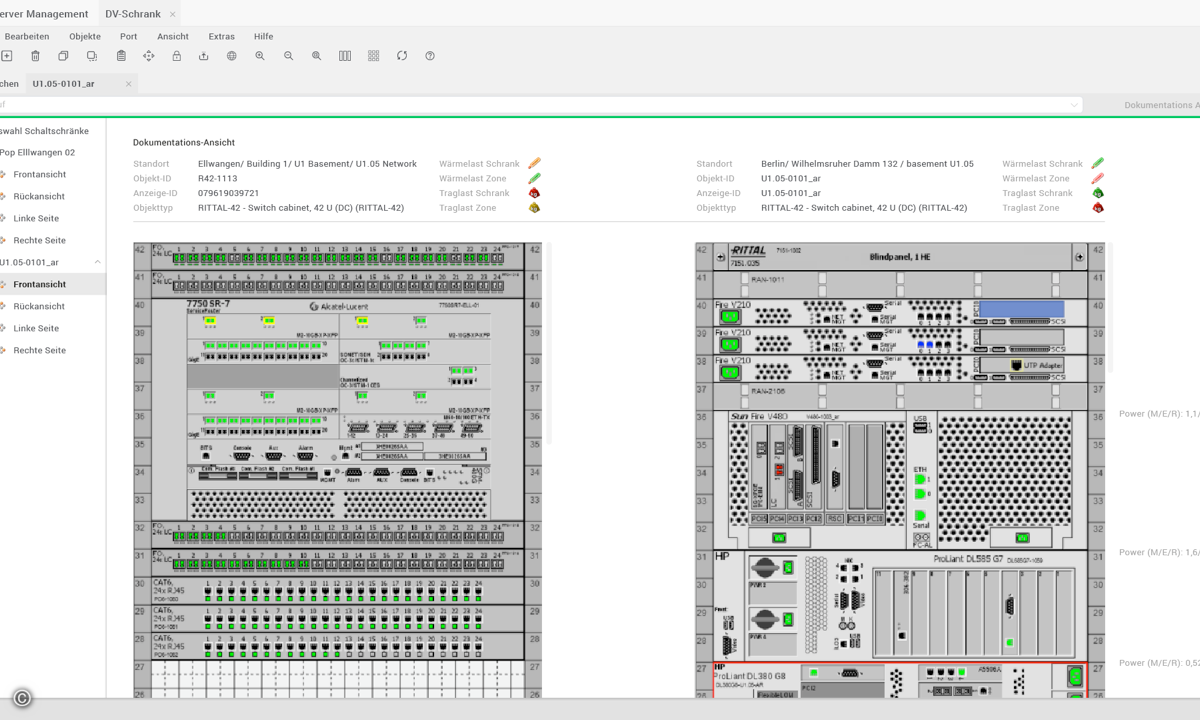Screen dimensions: 1200x720
Task: Click Traglast Zone weight icon for Berlin cabinet
Action: [x=1098, y=208]
